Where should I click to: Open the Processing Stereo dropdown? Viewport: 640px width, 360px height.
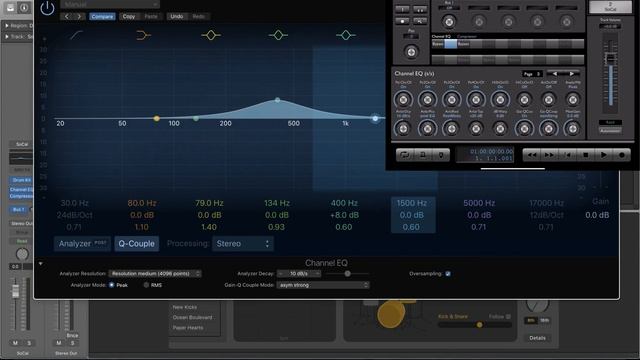click(x=242, y=244)
